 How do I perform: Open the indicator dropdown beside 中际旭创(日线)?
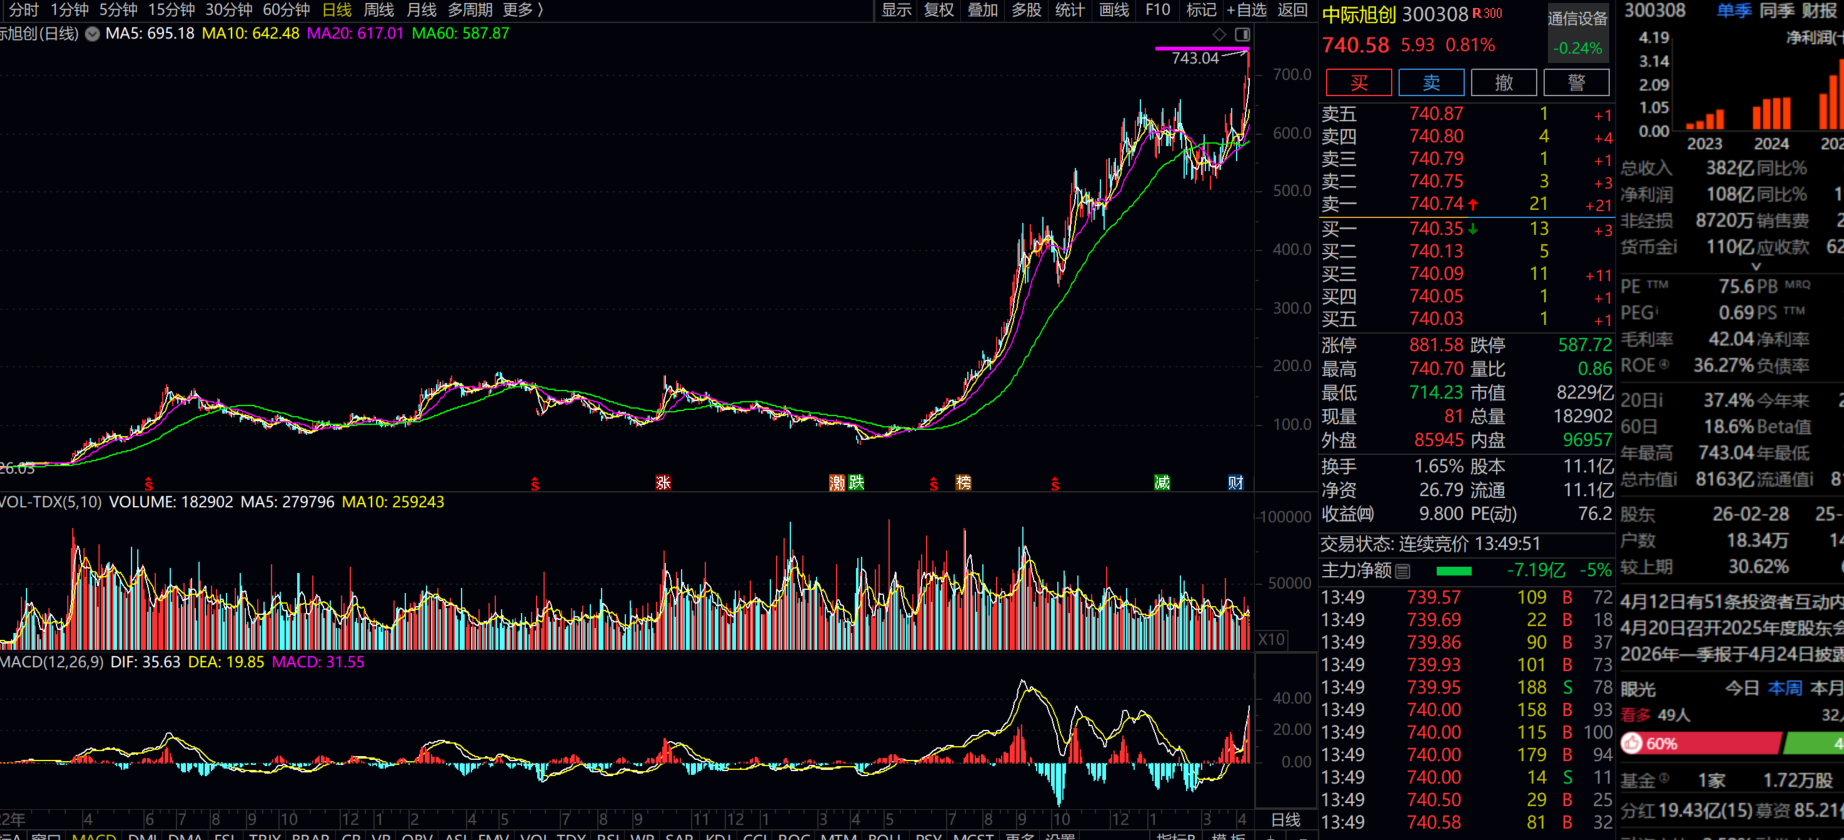coord(92,34)
